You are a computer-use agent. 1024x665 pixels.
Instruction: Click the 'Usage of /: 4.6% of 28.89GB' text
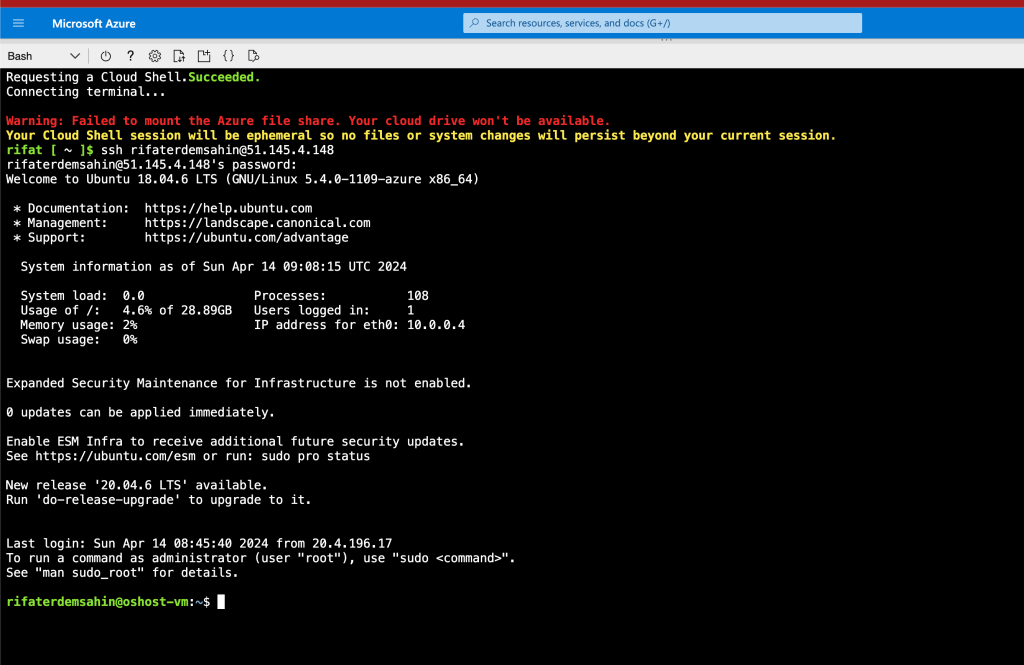126,310
